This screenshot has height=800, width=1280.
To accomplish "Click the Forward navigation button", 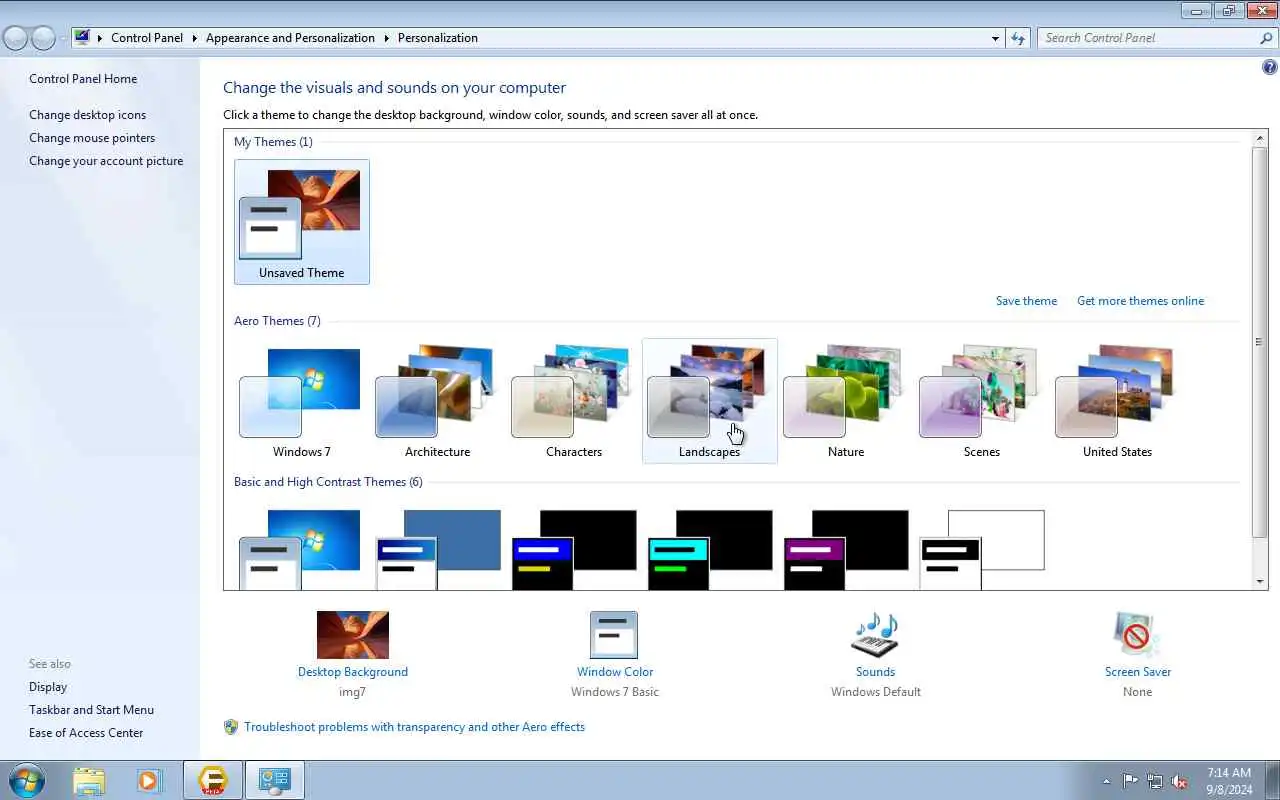I will (x=43, y=38).
